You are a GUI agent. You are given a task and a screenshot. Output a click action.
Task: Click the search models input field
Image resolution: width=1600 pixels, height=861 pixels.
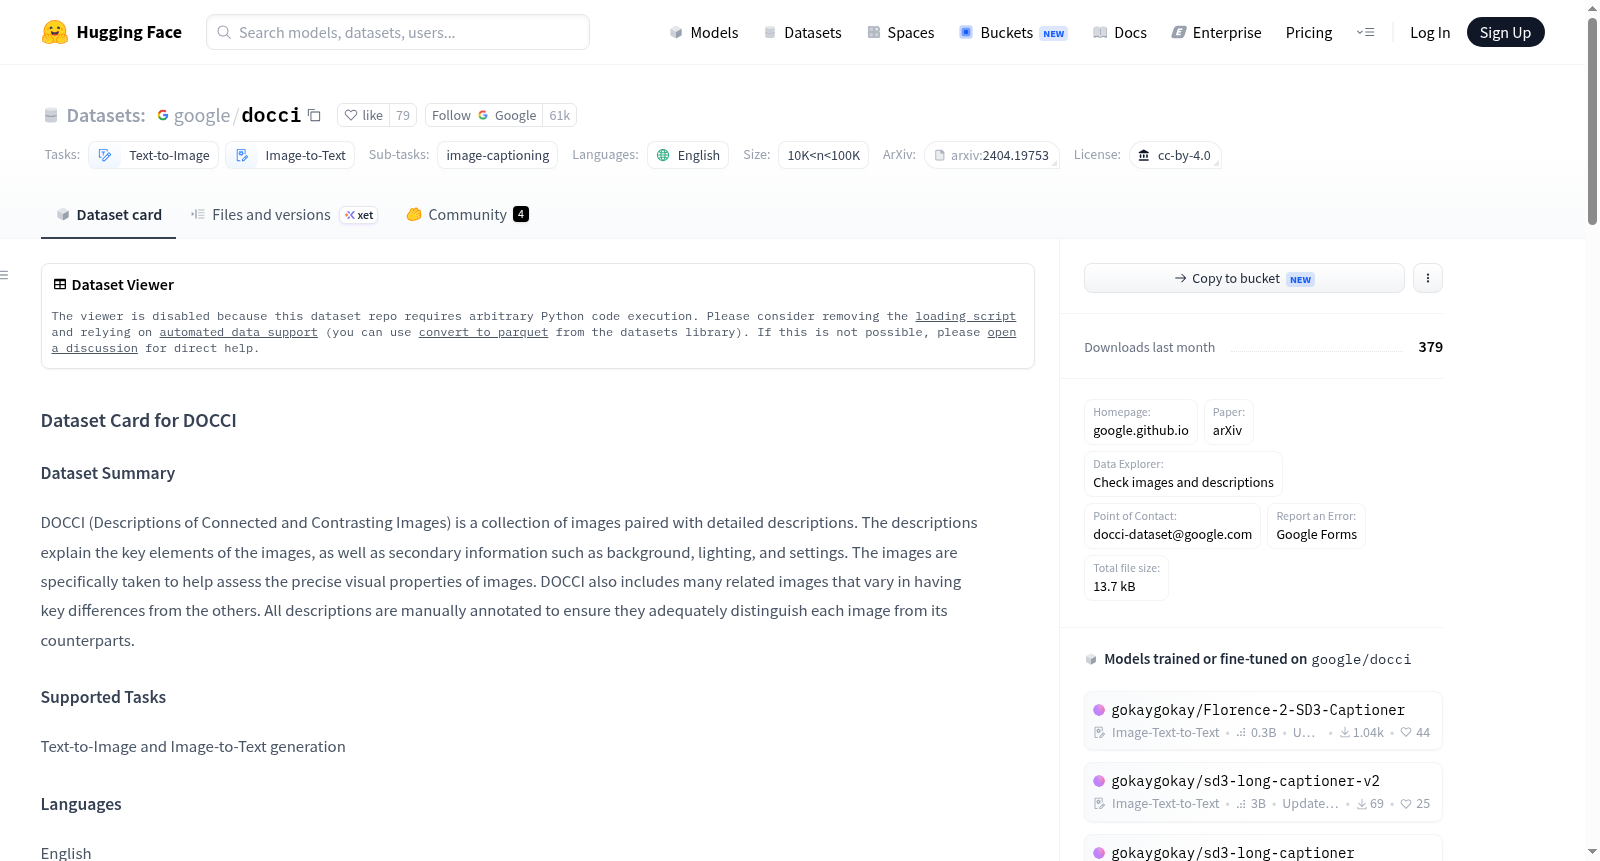click(x=398, y=32)
